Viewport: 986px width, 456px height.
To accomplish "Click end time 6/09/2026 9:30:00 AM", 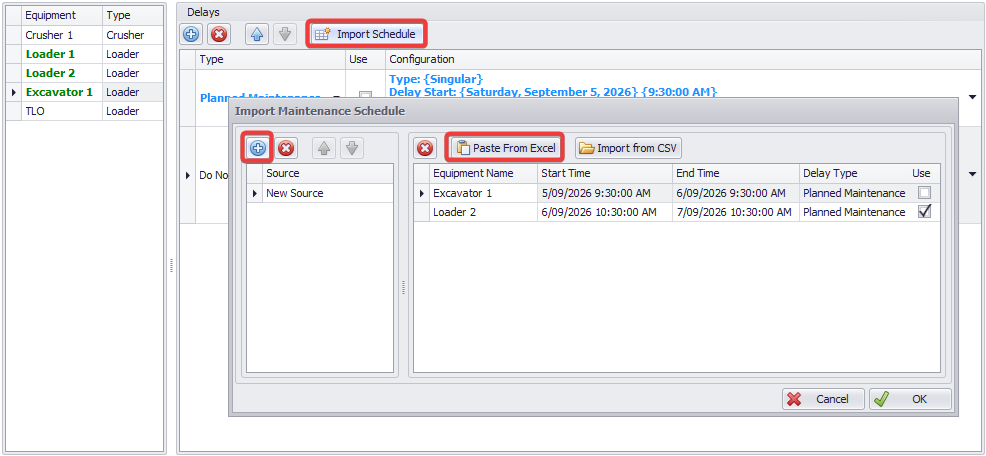I will [735, 193].
